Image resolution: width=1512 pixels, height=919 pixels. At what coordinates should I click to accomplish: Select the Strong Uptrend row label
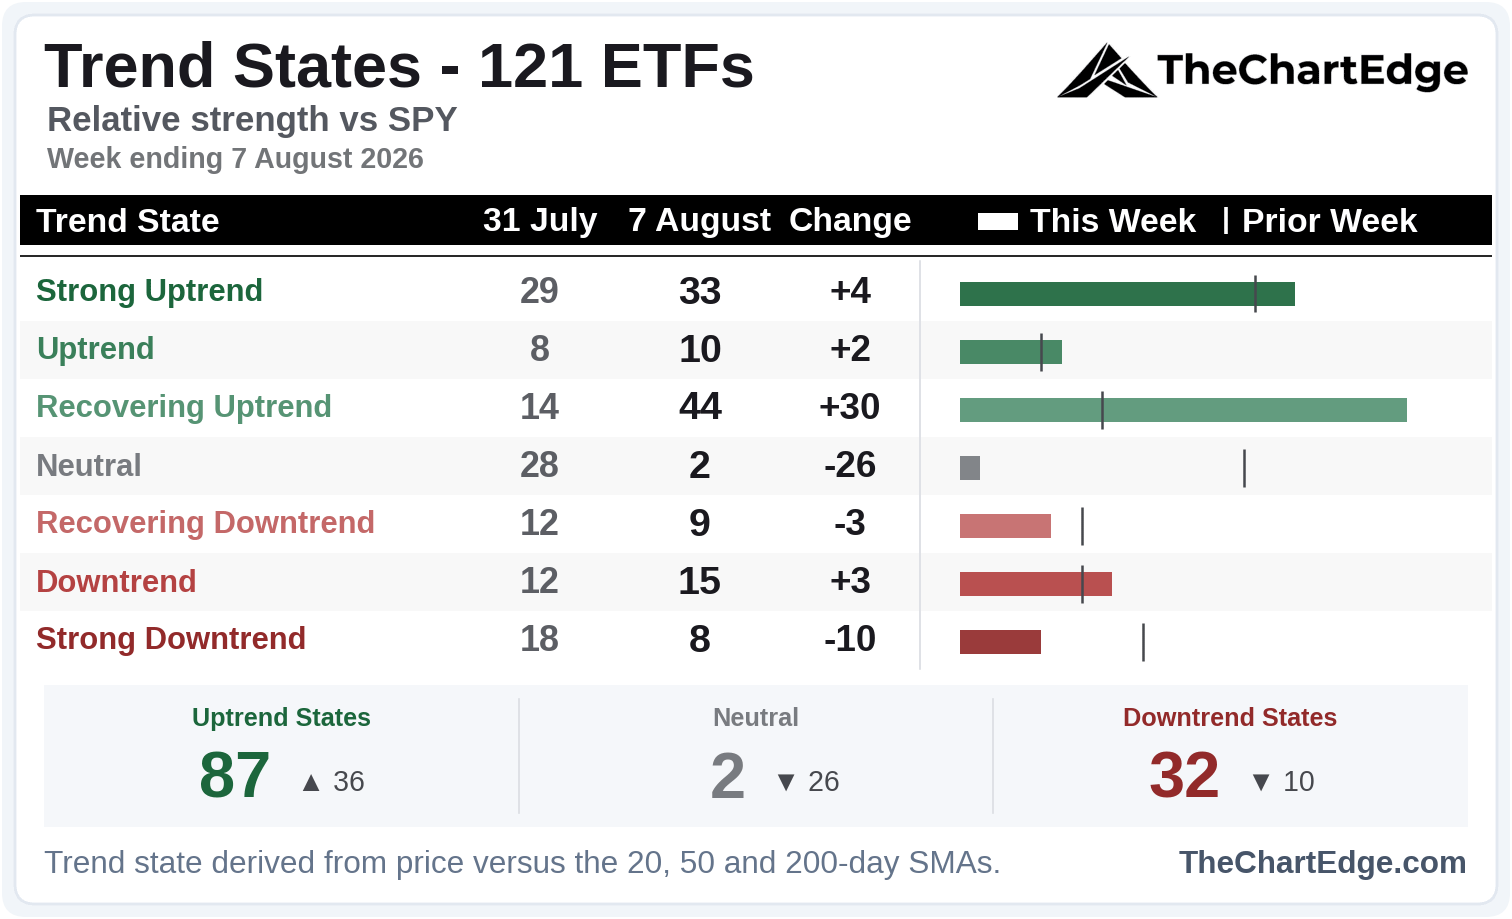tap(149, 291)
